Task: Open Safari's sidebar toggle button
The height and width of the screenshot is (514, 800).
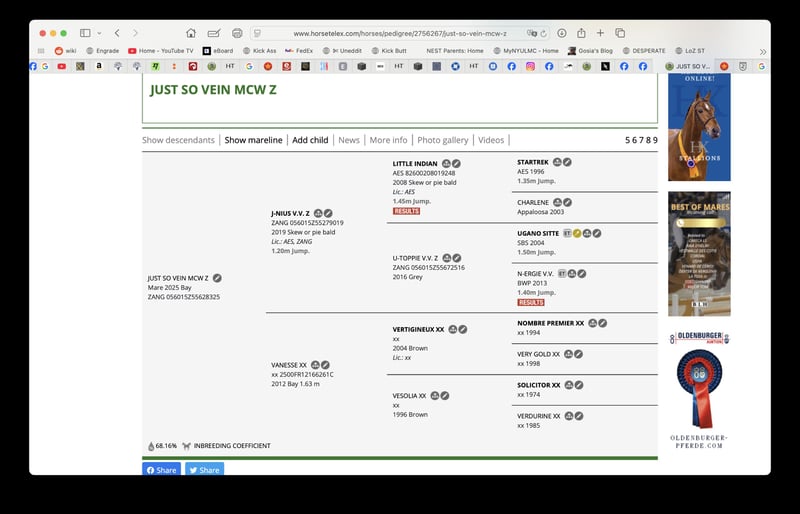Action: (85, 33)
